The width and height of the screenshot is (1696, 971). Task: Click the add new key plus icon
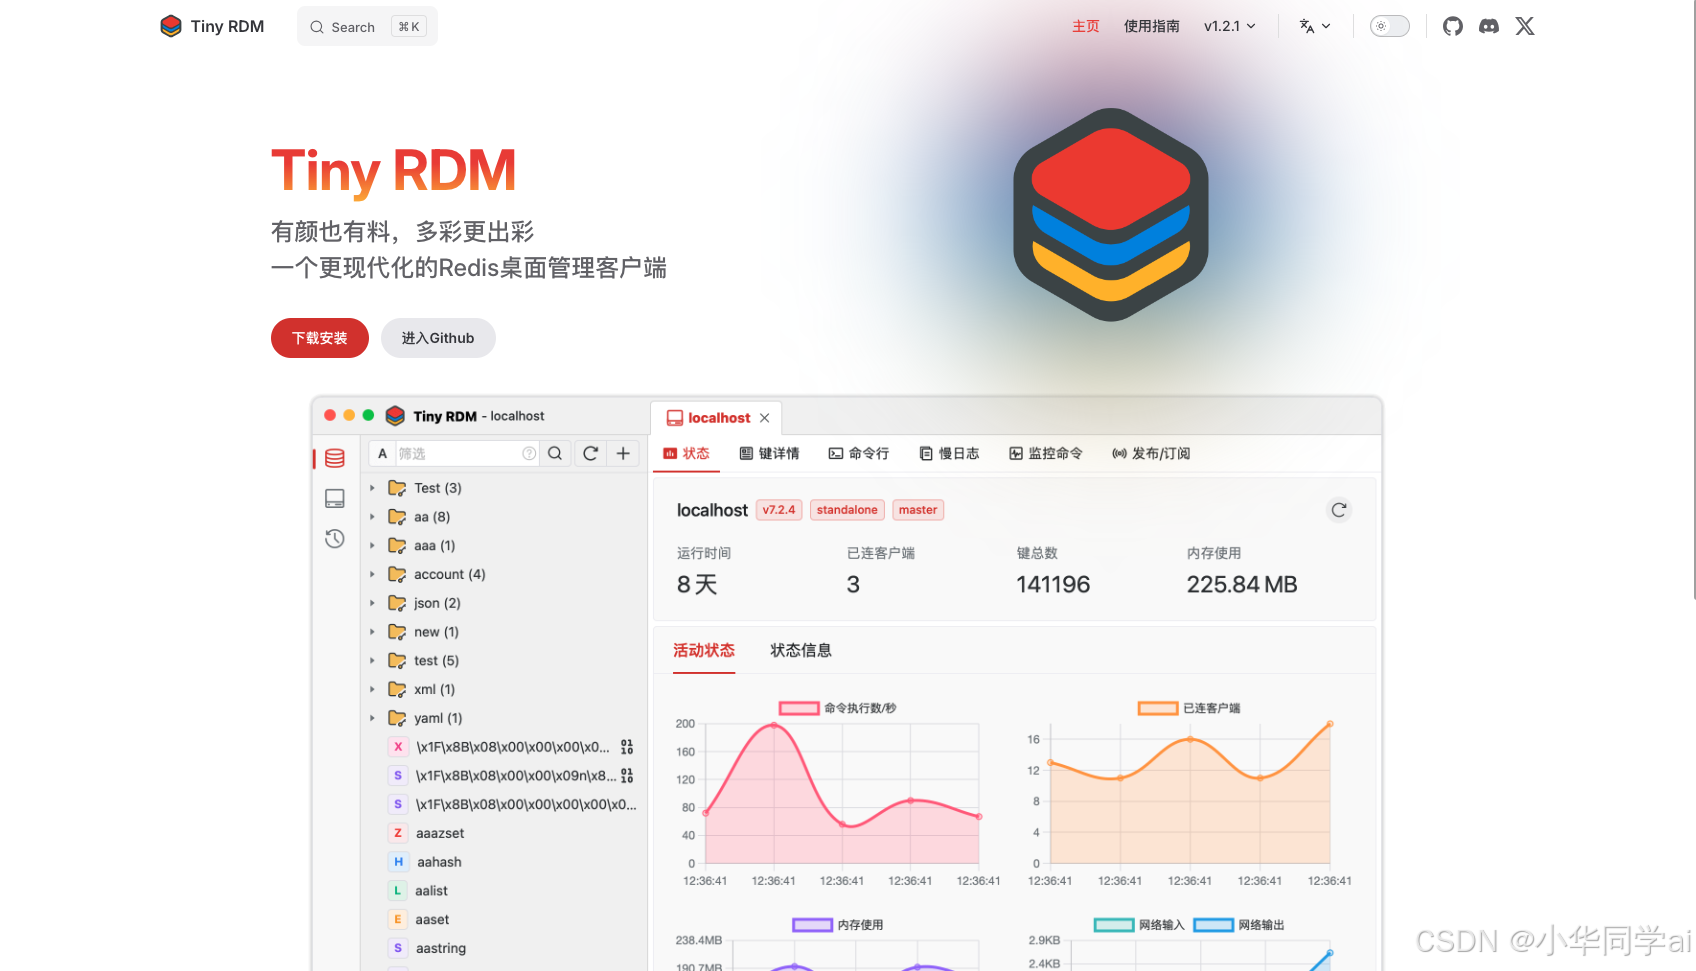(623, 453)
